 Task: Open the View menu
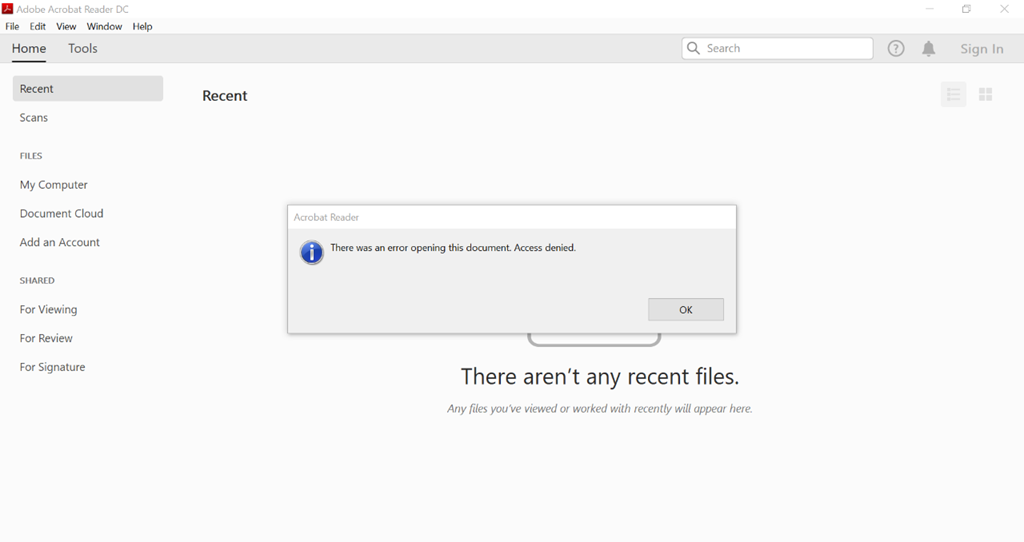[66, 26]
